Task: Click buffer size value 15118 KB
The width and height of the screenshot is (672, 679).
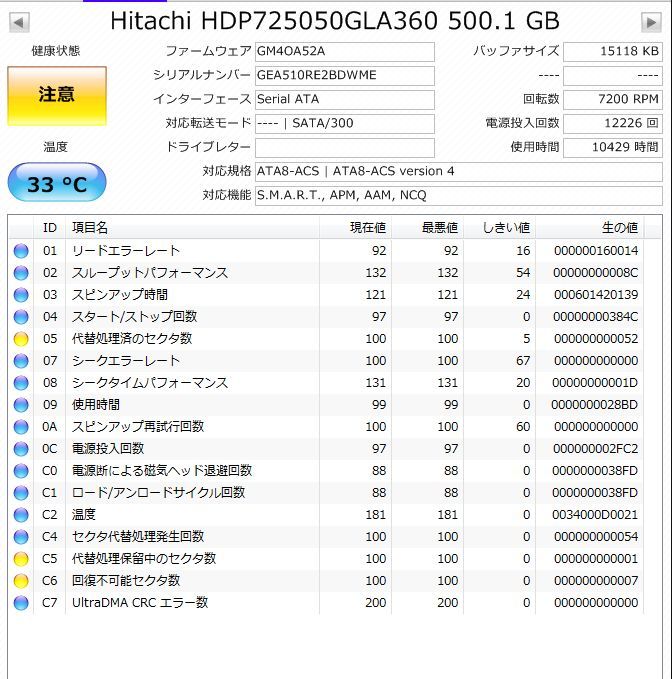Action: click(613, 52)
